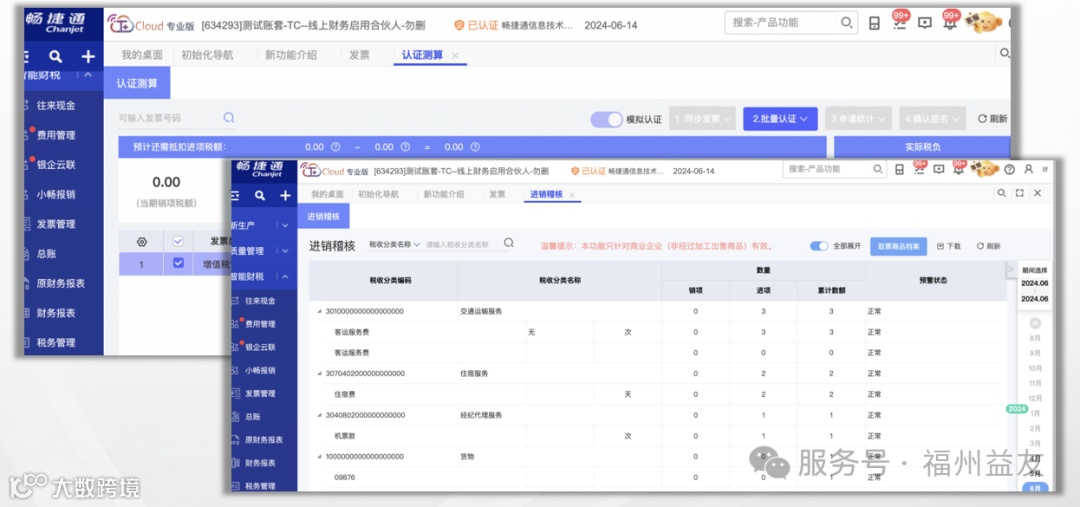This screenshot has height=507, width=1080.
Task: Collapse the 3010000000000000000 tree row
Action: (x=319, y=312)
